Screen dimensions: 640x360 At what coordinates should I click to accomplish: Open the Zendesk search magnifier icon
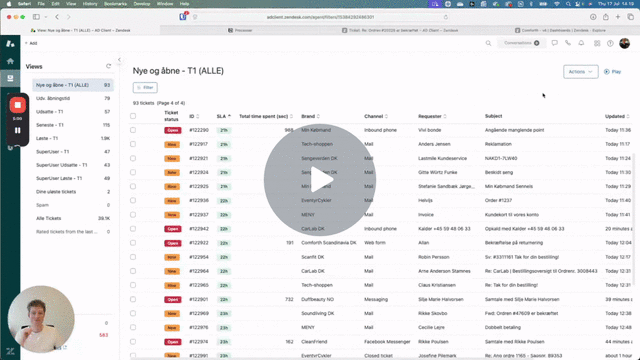[488, 43]
